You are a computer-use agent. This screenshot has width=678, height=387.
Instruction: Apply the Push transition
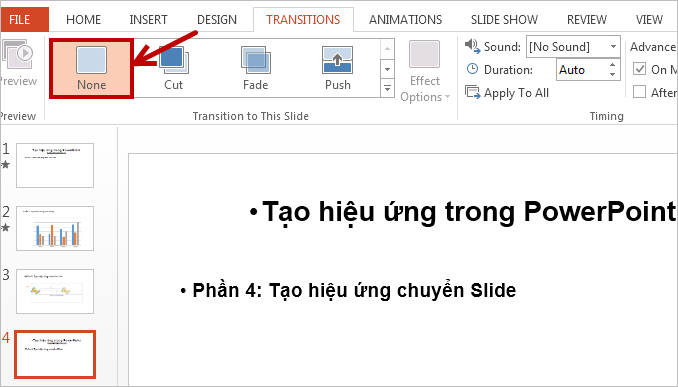pyautogui.click(x=337, y=68)
